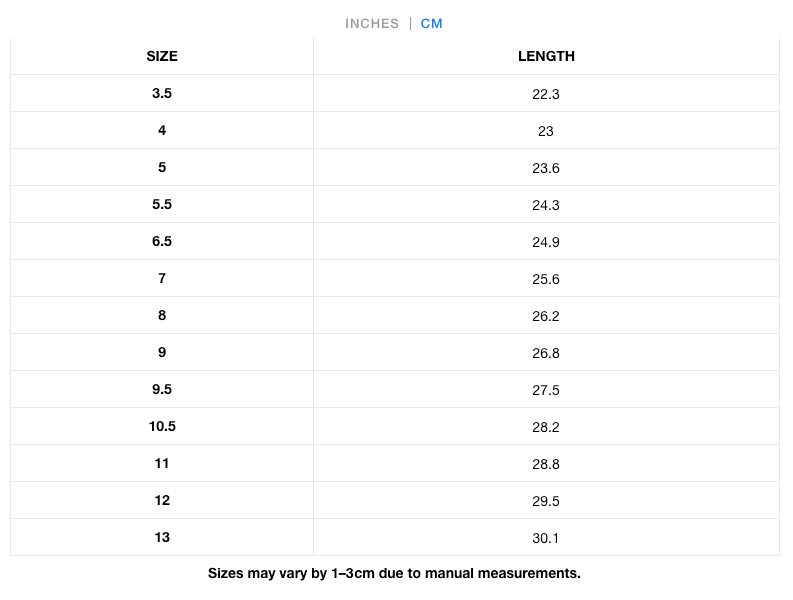This screenshot has width=793, height=600.
Task: Switch units to INCHES
Action: (x=372, y=24)
